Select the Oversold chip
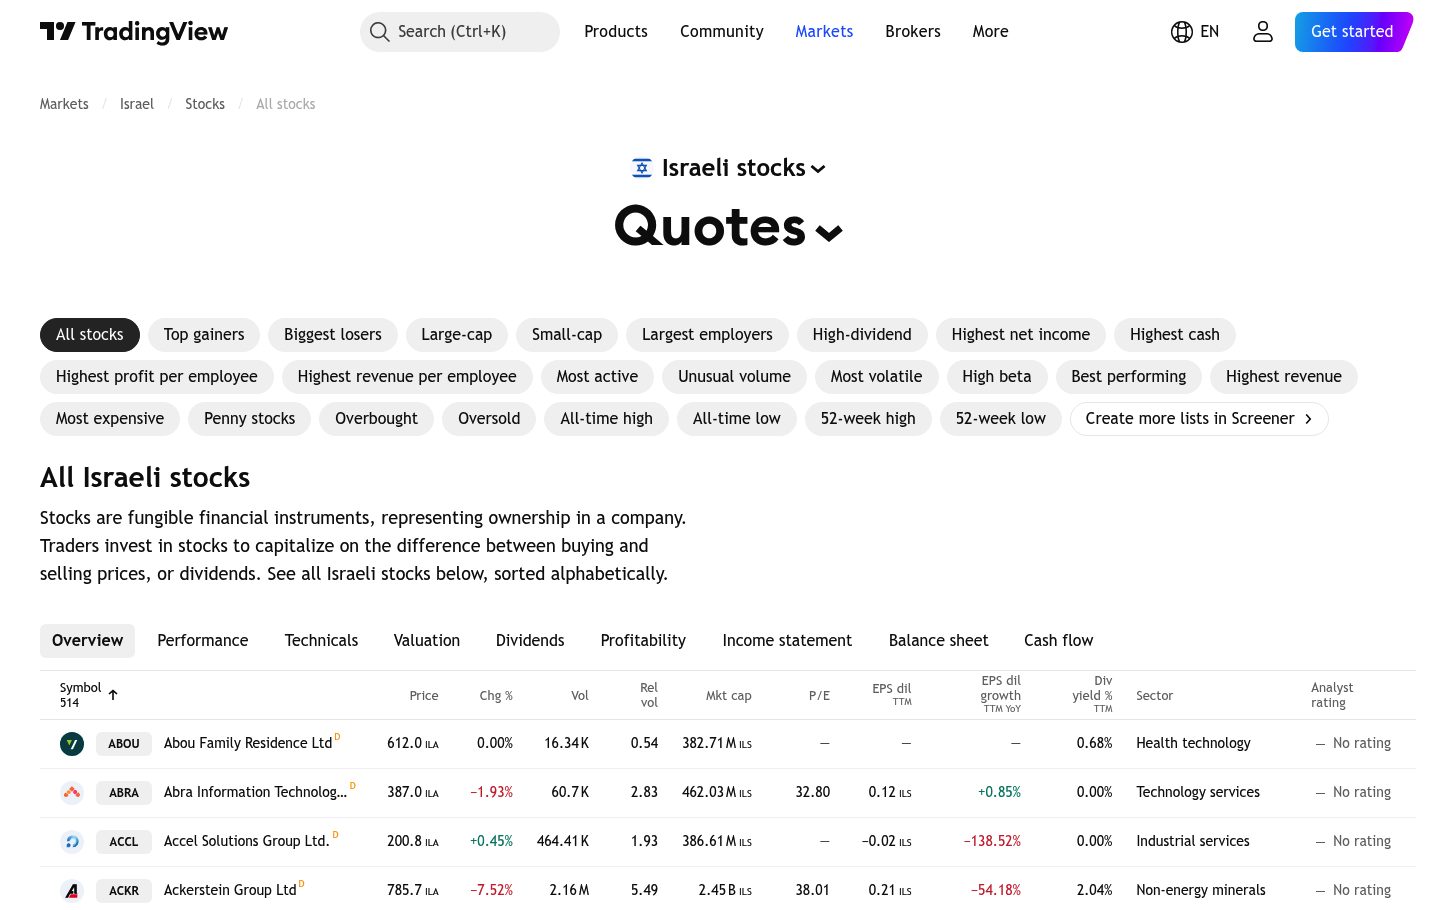Image resolution: width=1456 pixels, height=910 pixels. (489, 419)
